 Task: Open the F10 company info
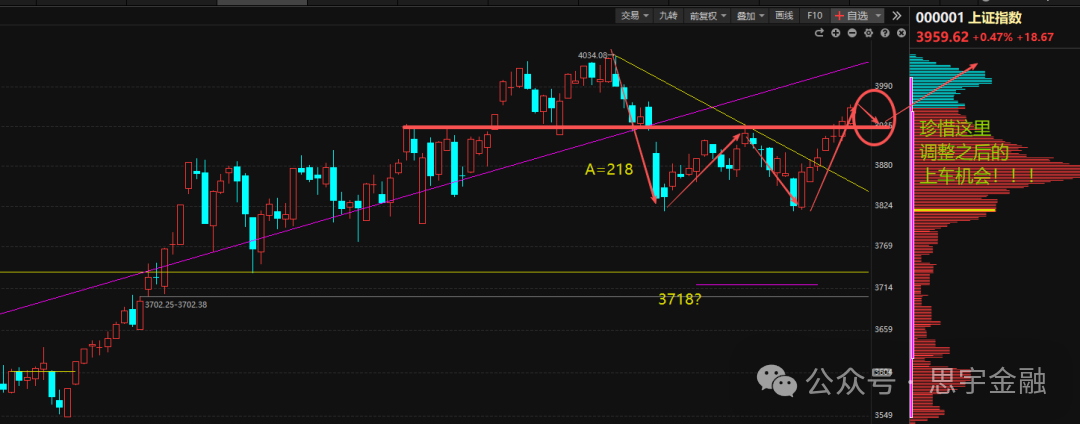click(x=815, y=16)
